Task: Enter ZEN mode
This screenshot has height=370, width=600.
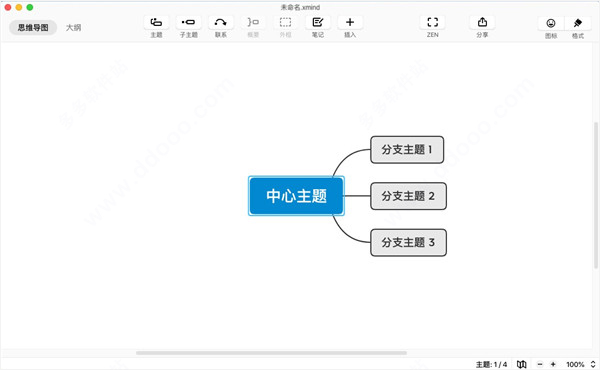Action: [x=432, y=23]
